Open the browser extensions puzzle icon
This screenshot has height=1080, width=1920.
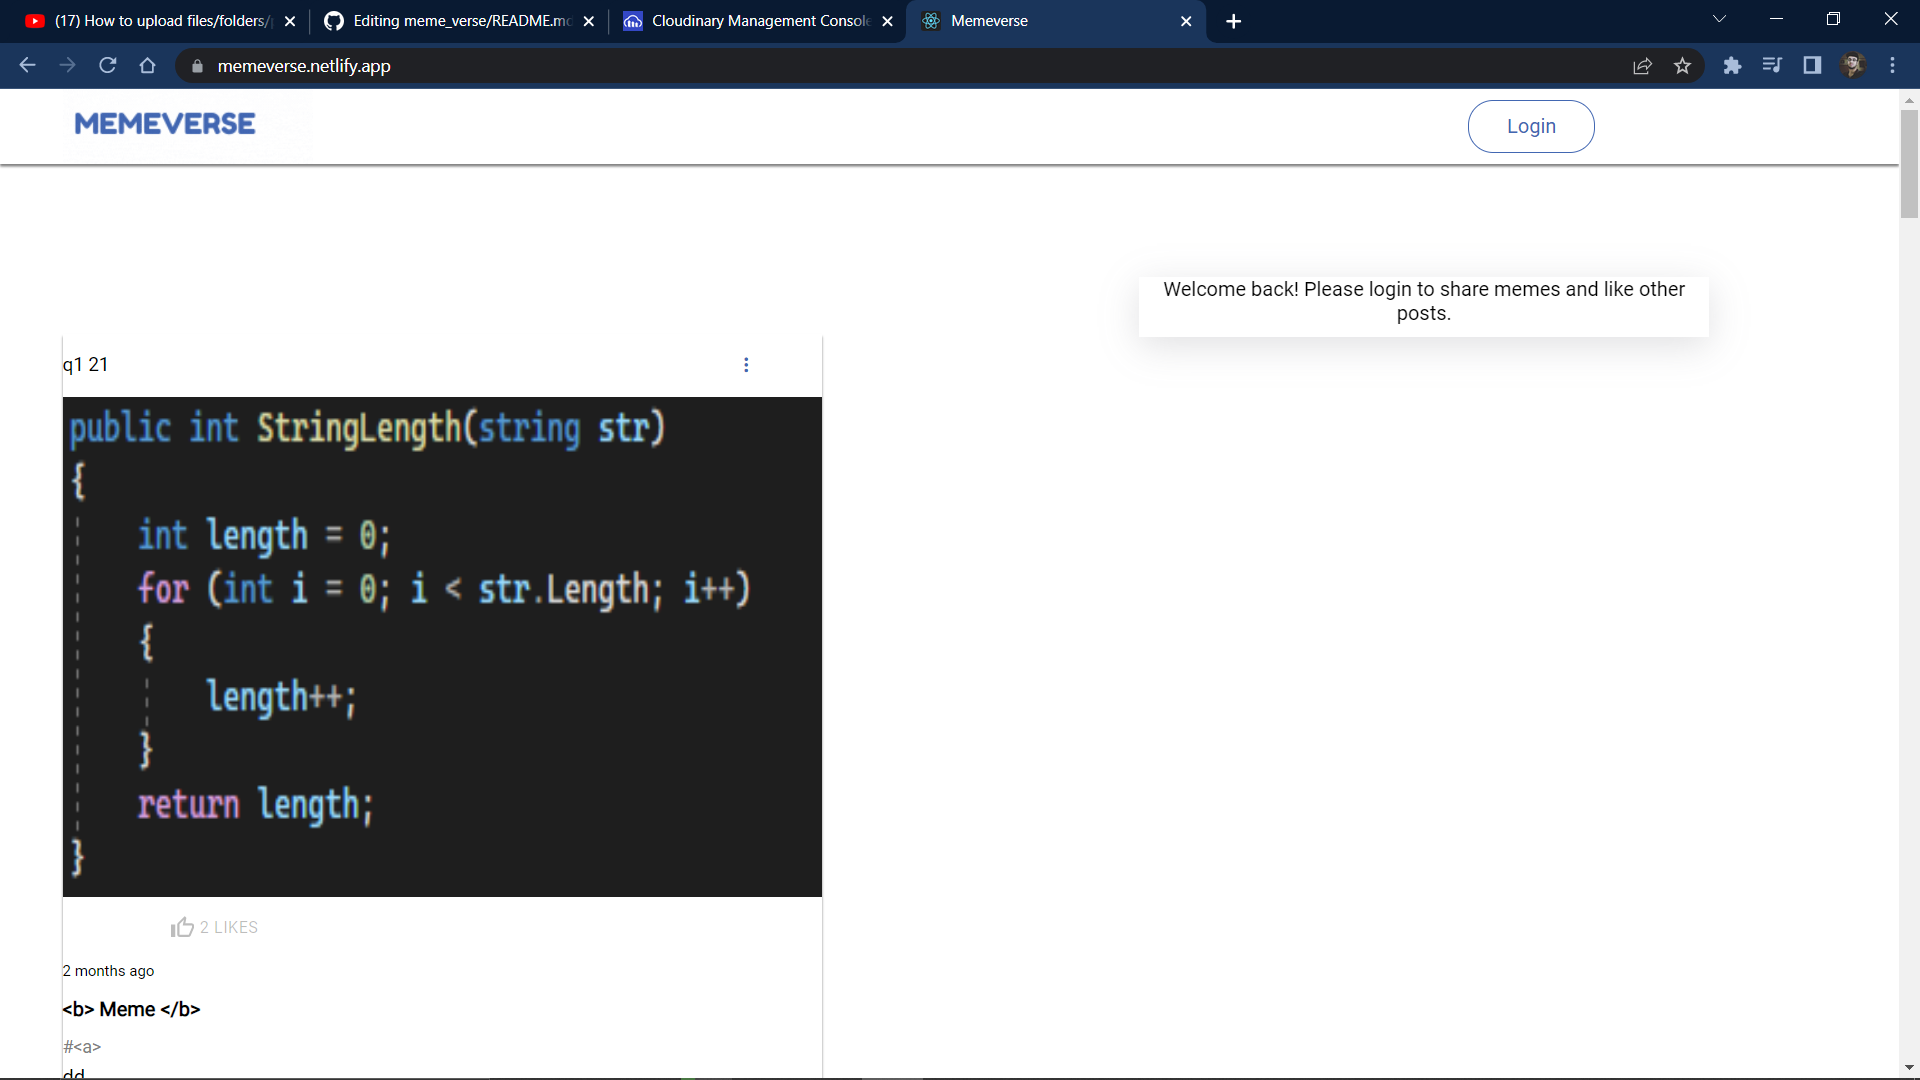(x=1732, y=66)
